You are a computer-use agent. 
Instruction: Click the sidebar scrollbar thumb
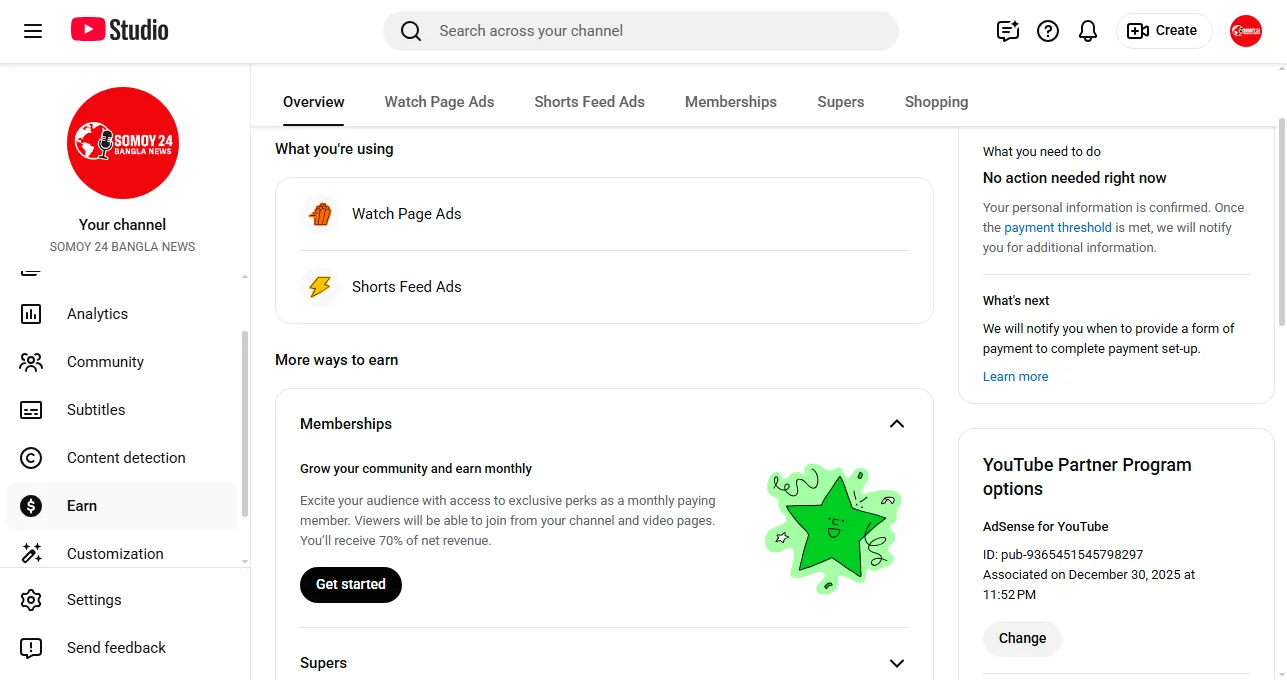(245, 424)
